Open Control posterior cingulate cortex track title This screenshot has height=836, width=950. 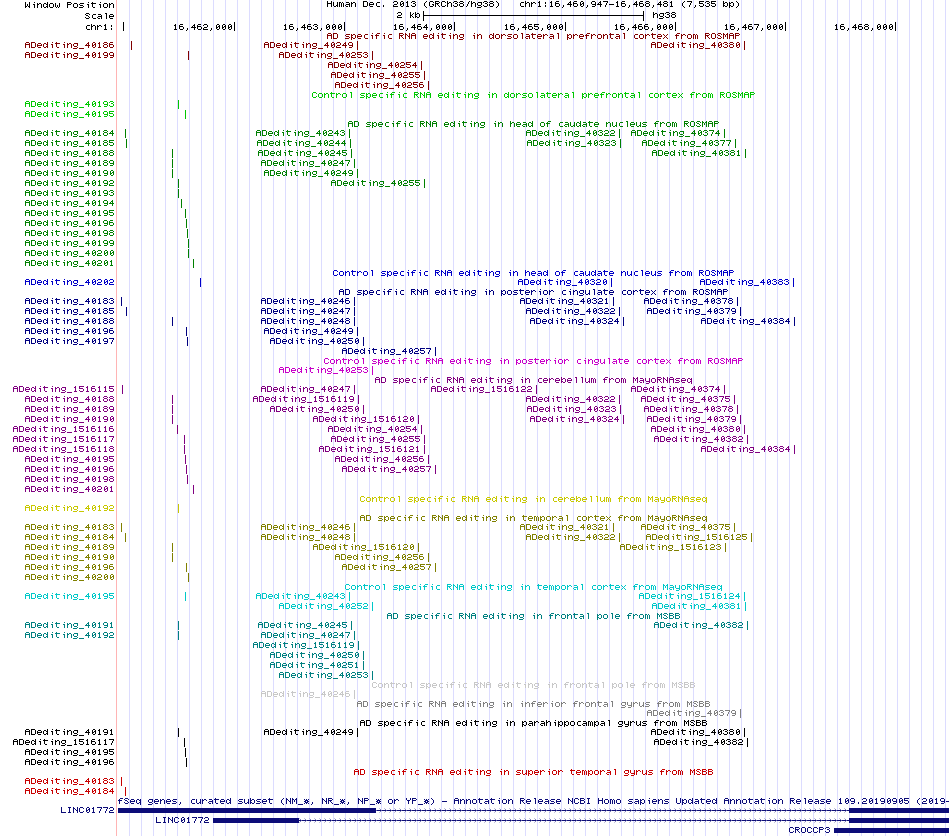click(x=533, y=361)
